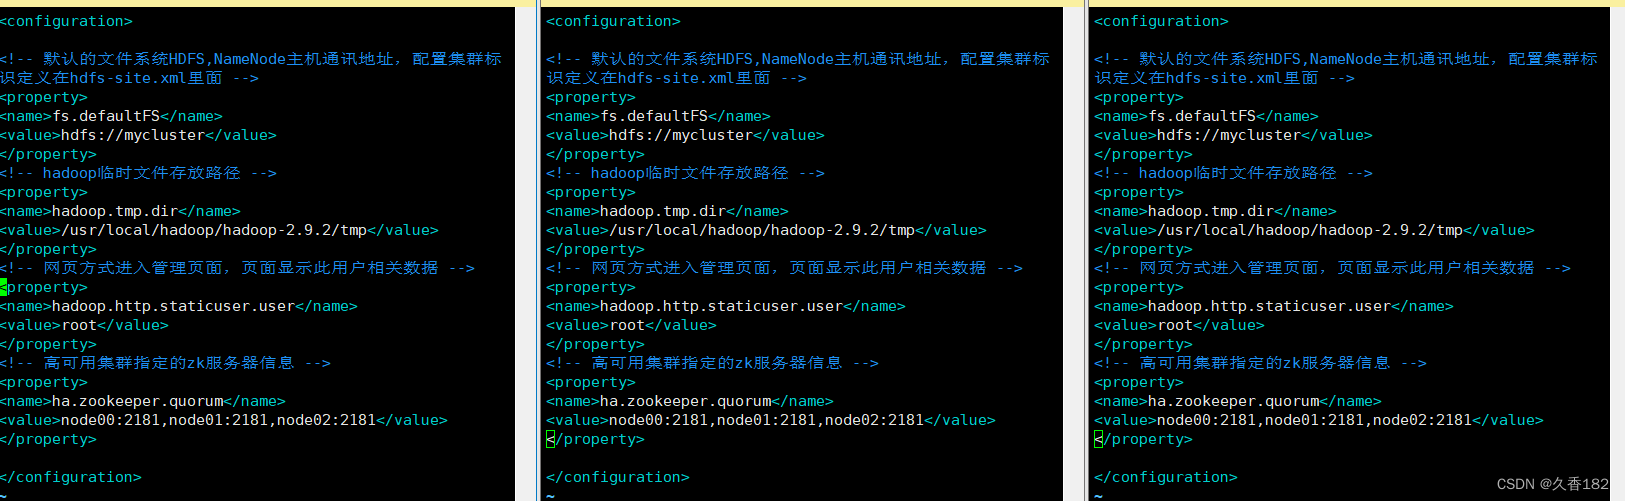The height and width of the screenshot is (501, 1625).
Task: Click fs.defaultFS name line in left pane
Action: (111, 116)
